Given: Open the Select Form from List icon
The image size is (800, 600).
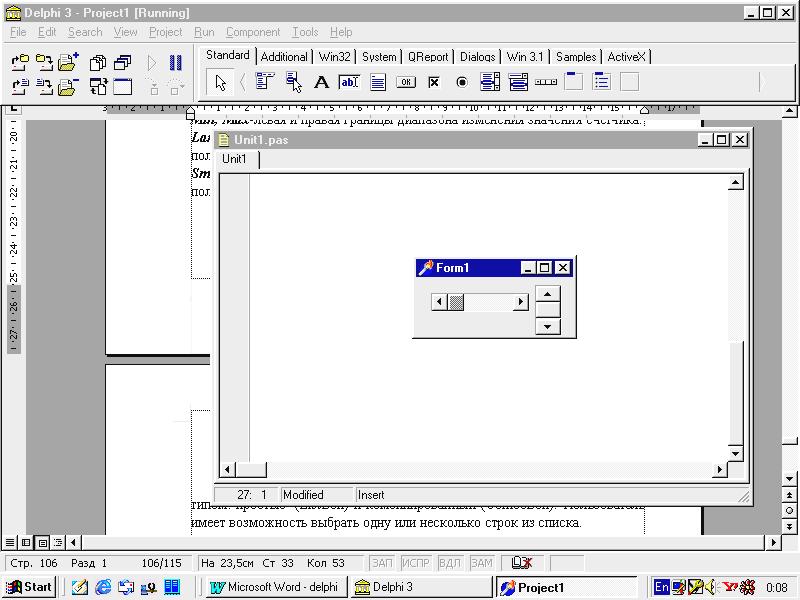Looking at the screenshot, I should 122,63.
